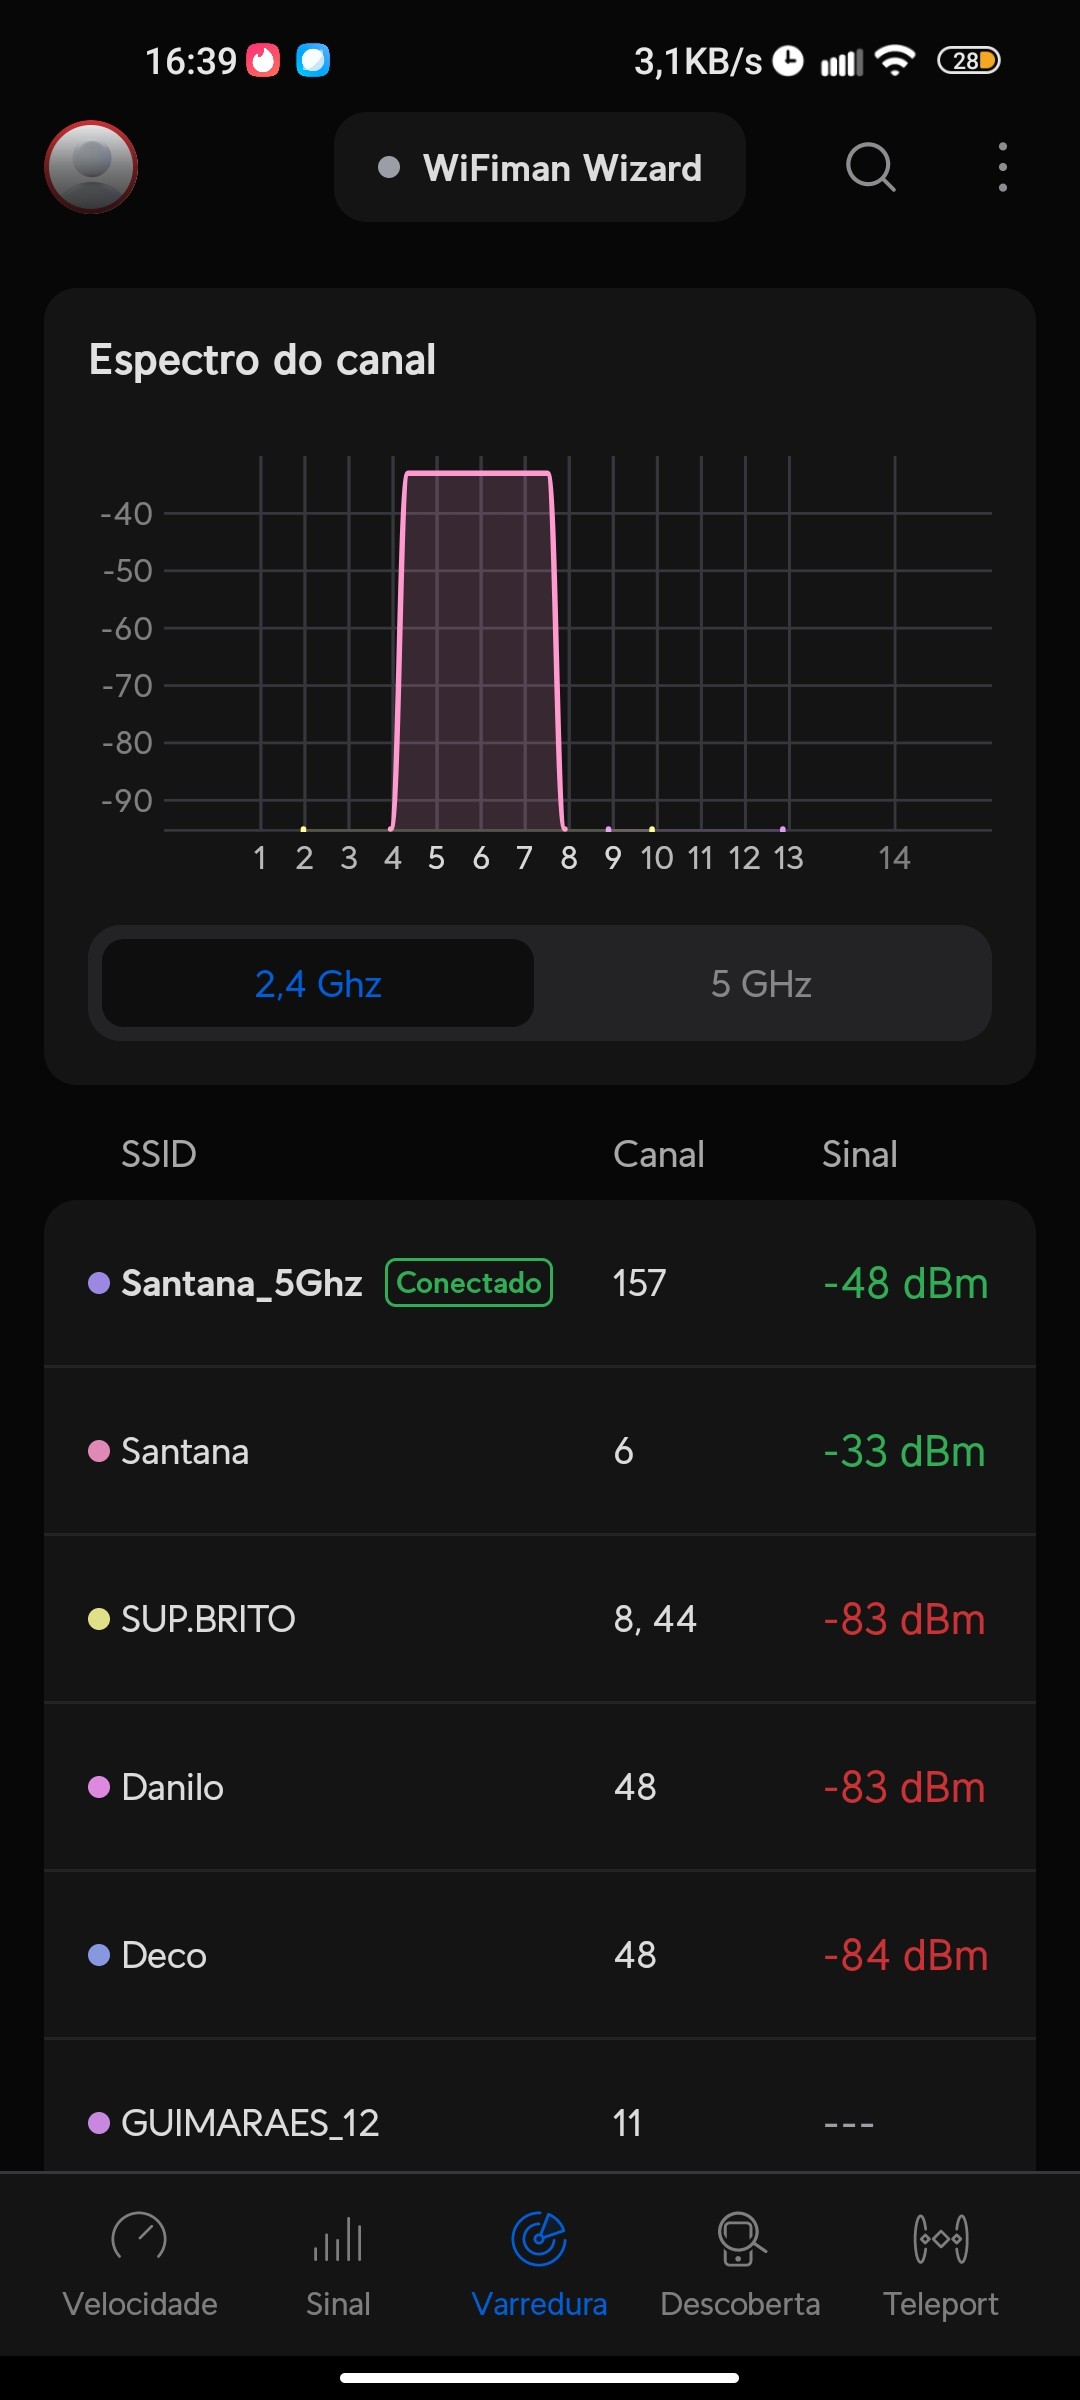Open the Sinal bars icon
Image resolution: width=1080 pixels, height=2400 pixels.
tap(338, 2238)
